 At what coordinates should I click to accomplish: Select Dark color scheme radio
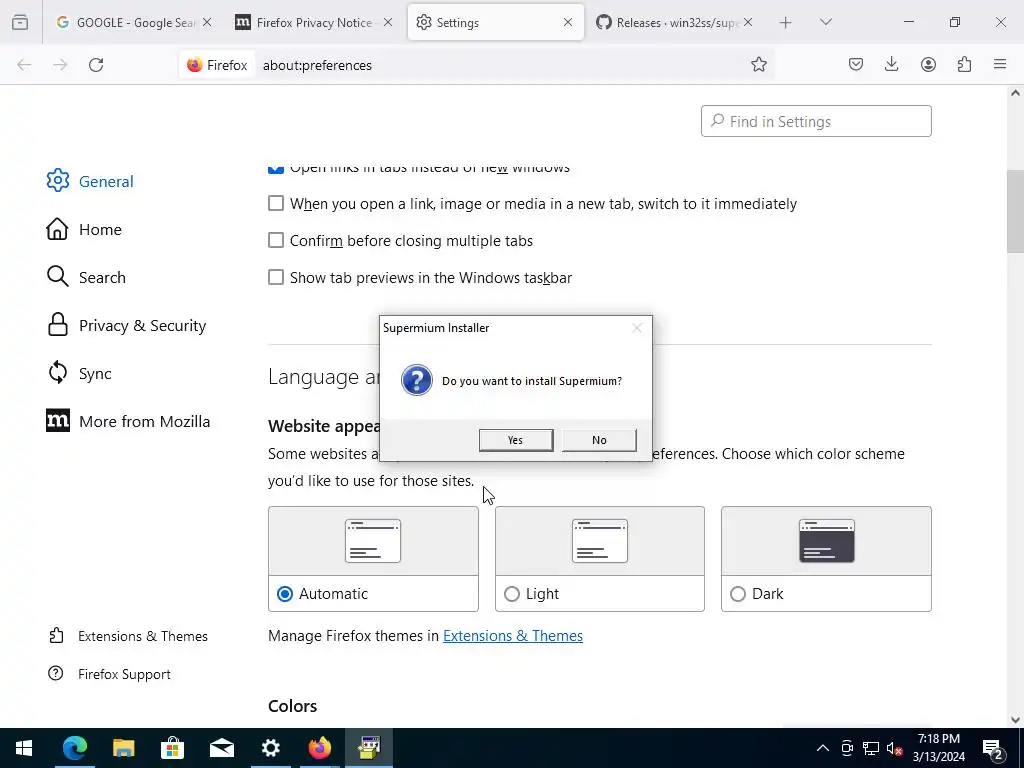tap(738, 594)
